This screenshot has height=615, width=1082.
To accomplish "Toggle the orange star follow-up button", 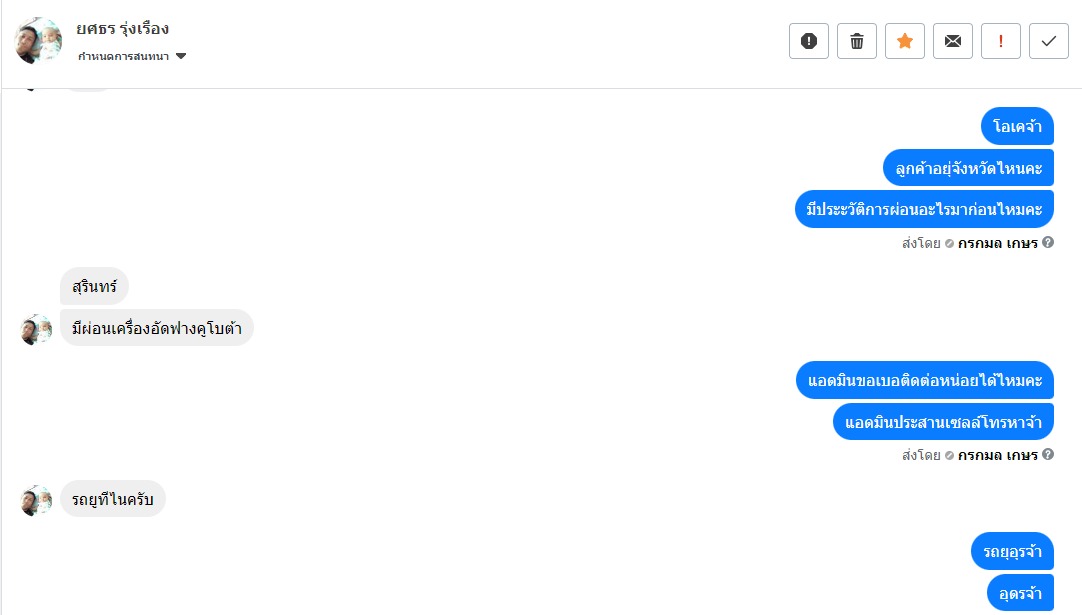I will click(905, 41).
